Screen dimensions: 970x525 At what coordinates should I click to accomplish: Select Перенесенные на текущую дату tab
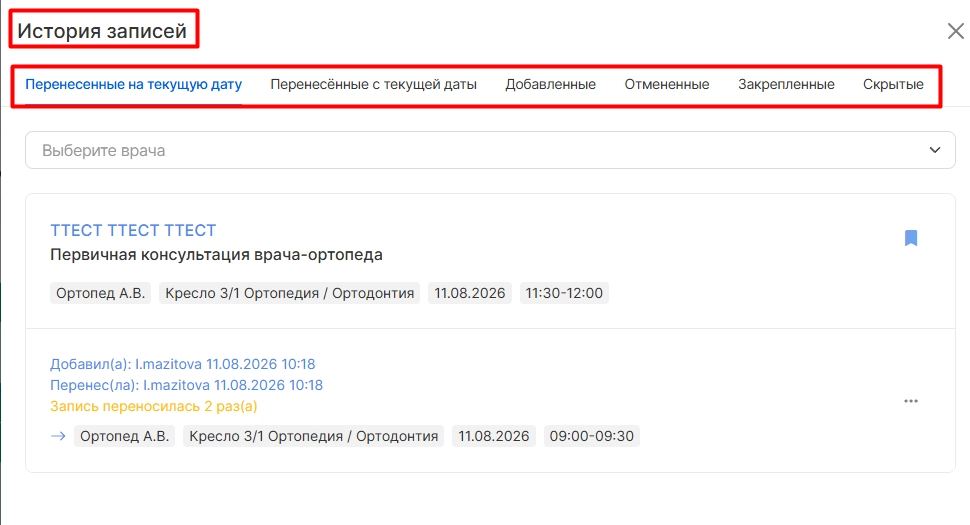tap(134, 84)
